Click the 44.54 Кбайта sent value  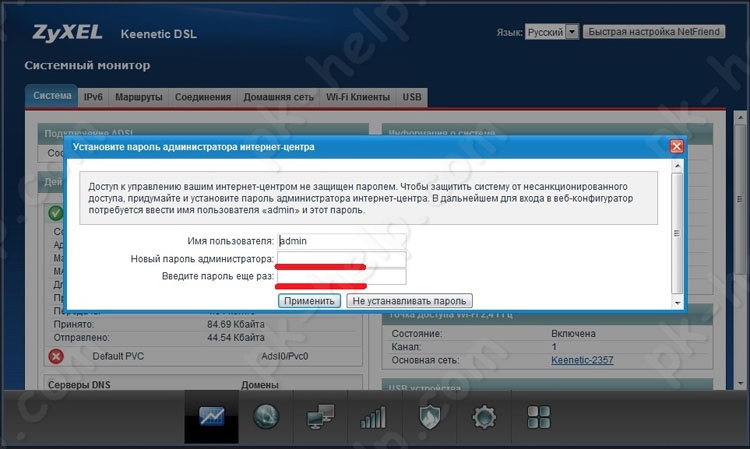(236, 338)
